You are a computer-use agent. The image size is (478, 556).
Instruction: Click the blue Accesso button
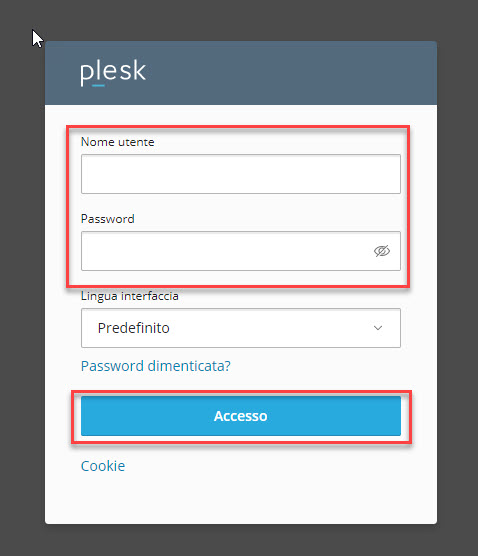coord(241,416)
